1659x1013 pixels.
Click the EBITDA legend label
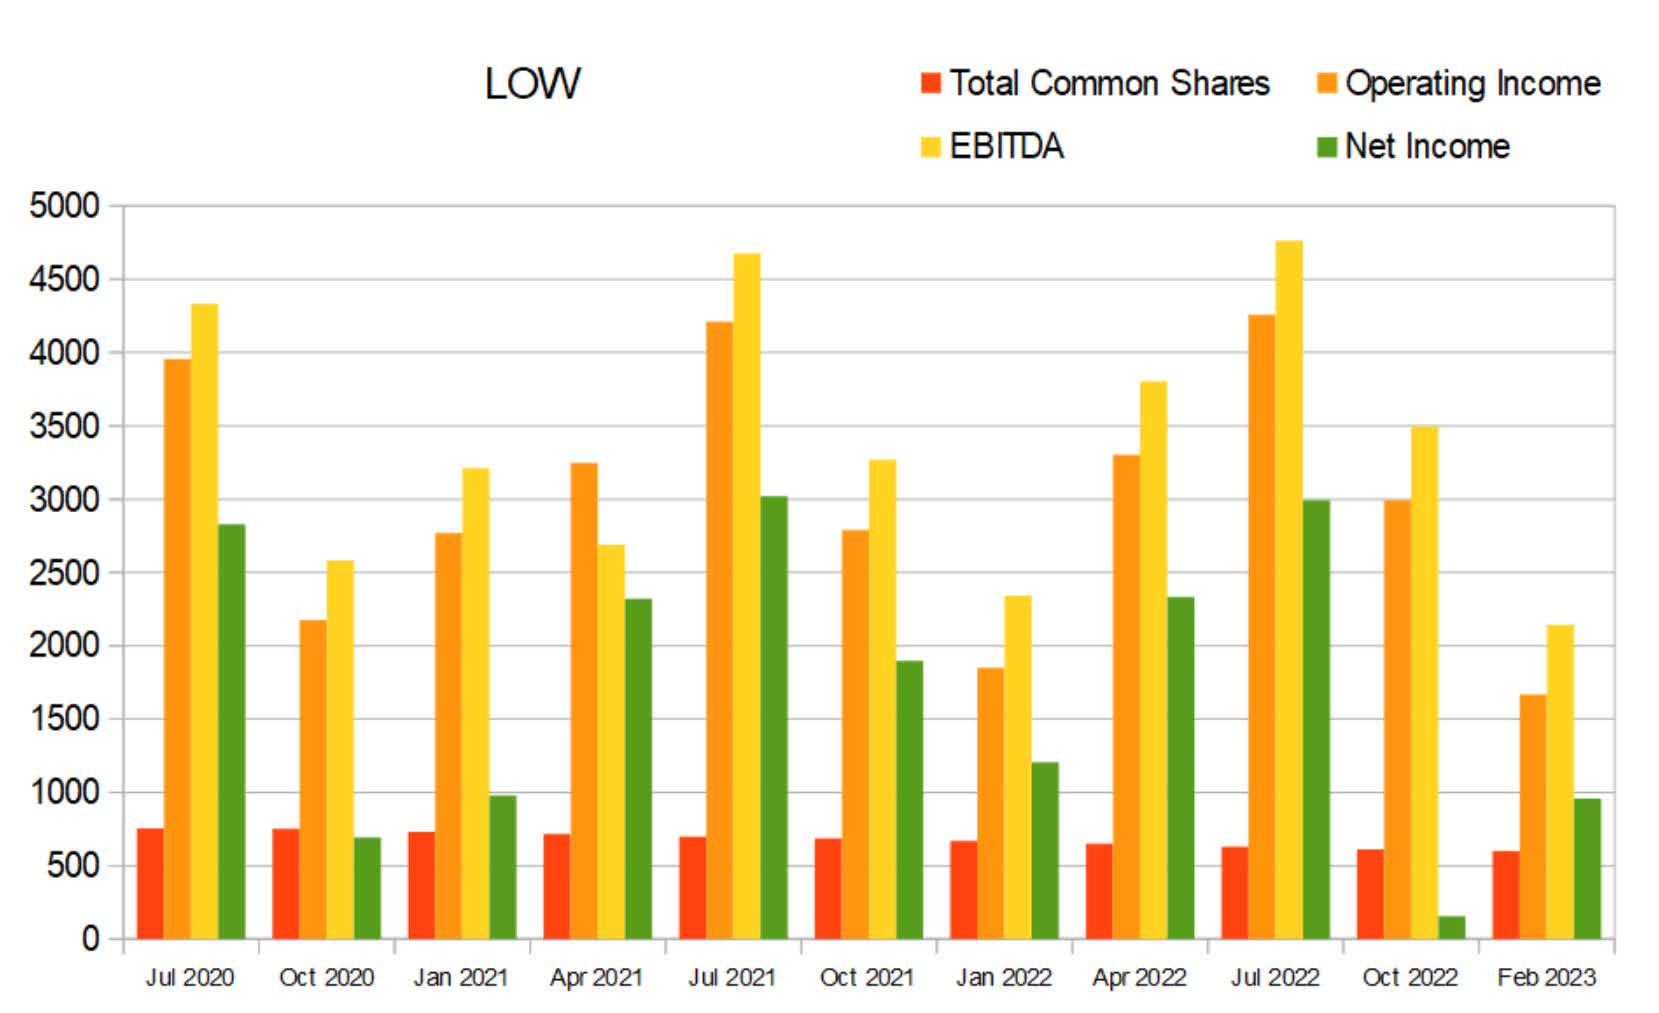pos(1006,146)
